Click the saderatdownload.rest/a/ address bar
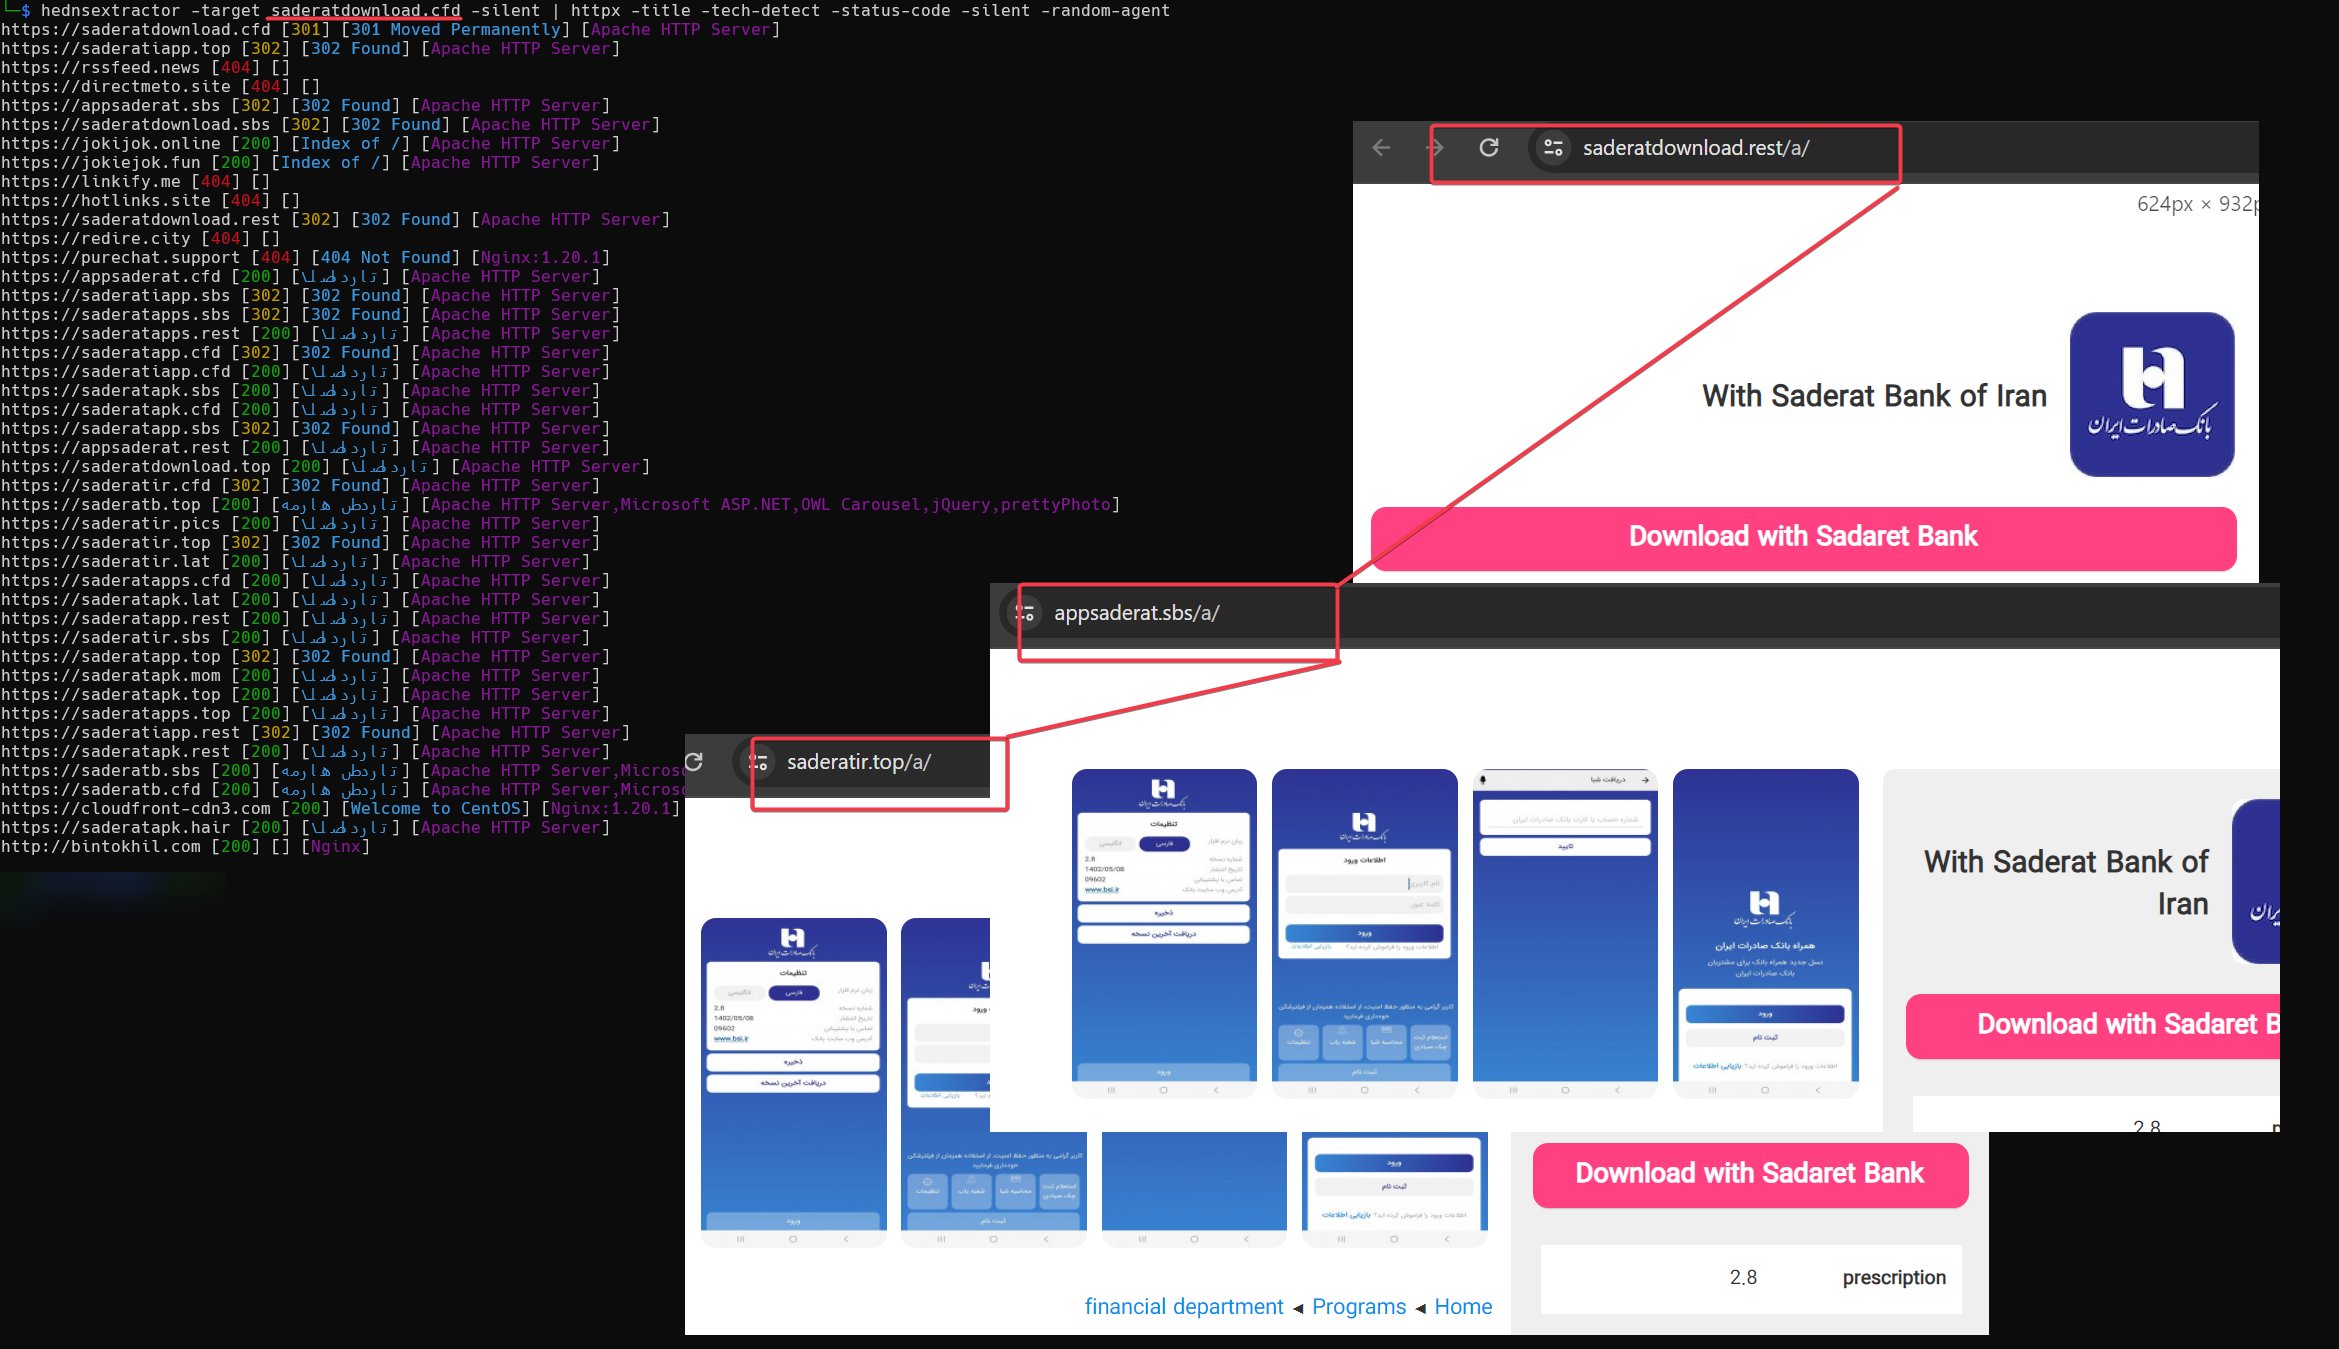Viewport: 2339px width, 1349px height. point(1695,148)
